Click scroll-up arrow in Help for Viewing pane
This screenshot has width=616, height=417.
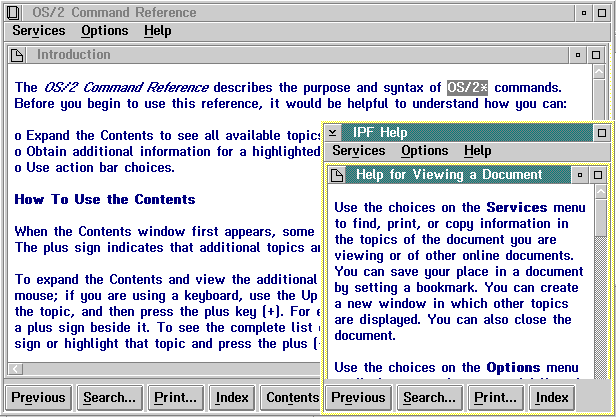pyautogui.click(x=601, y=191)
